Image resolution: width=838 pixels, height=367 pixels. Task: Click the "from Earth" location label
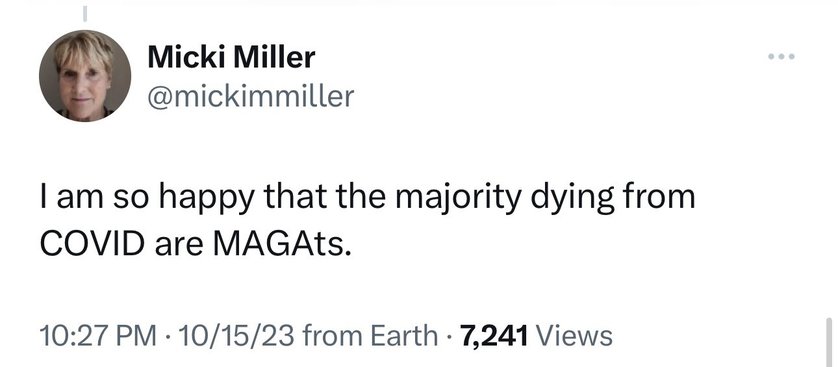tap(370, 336)
